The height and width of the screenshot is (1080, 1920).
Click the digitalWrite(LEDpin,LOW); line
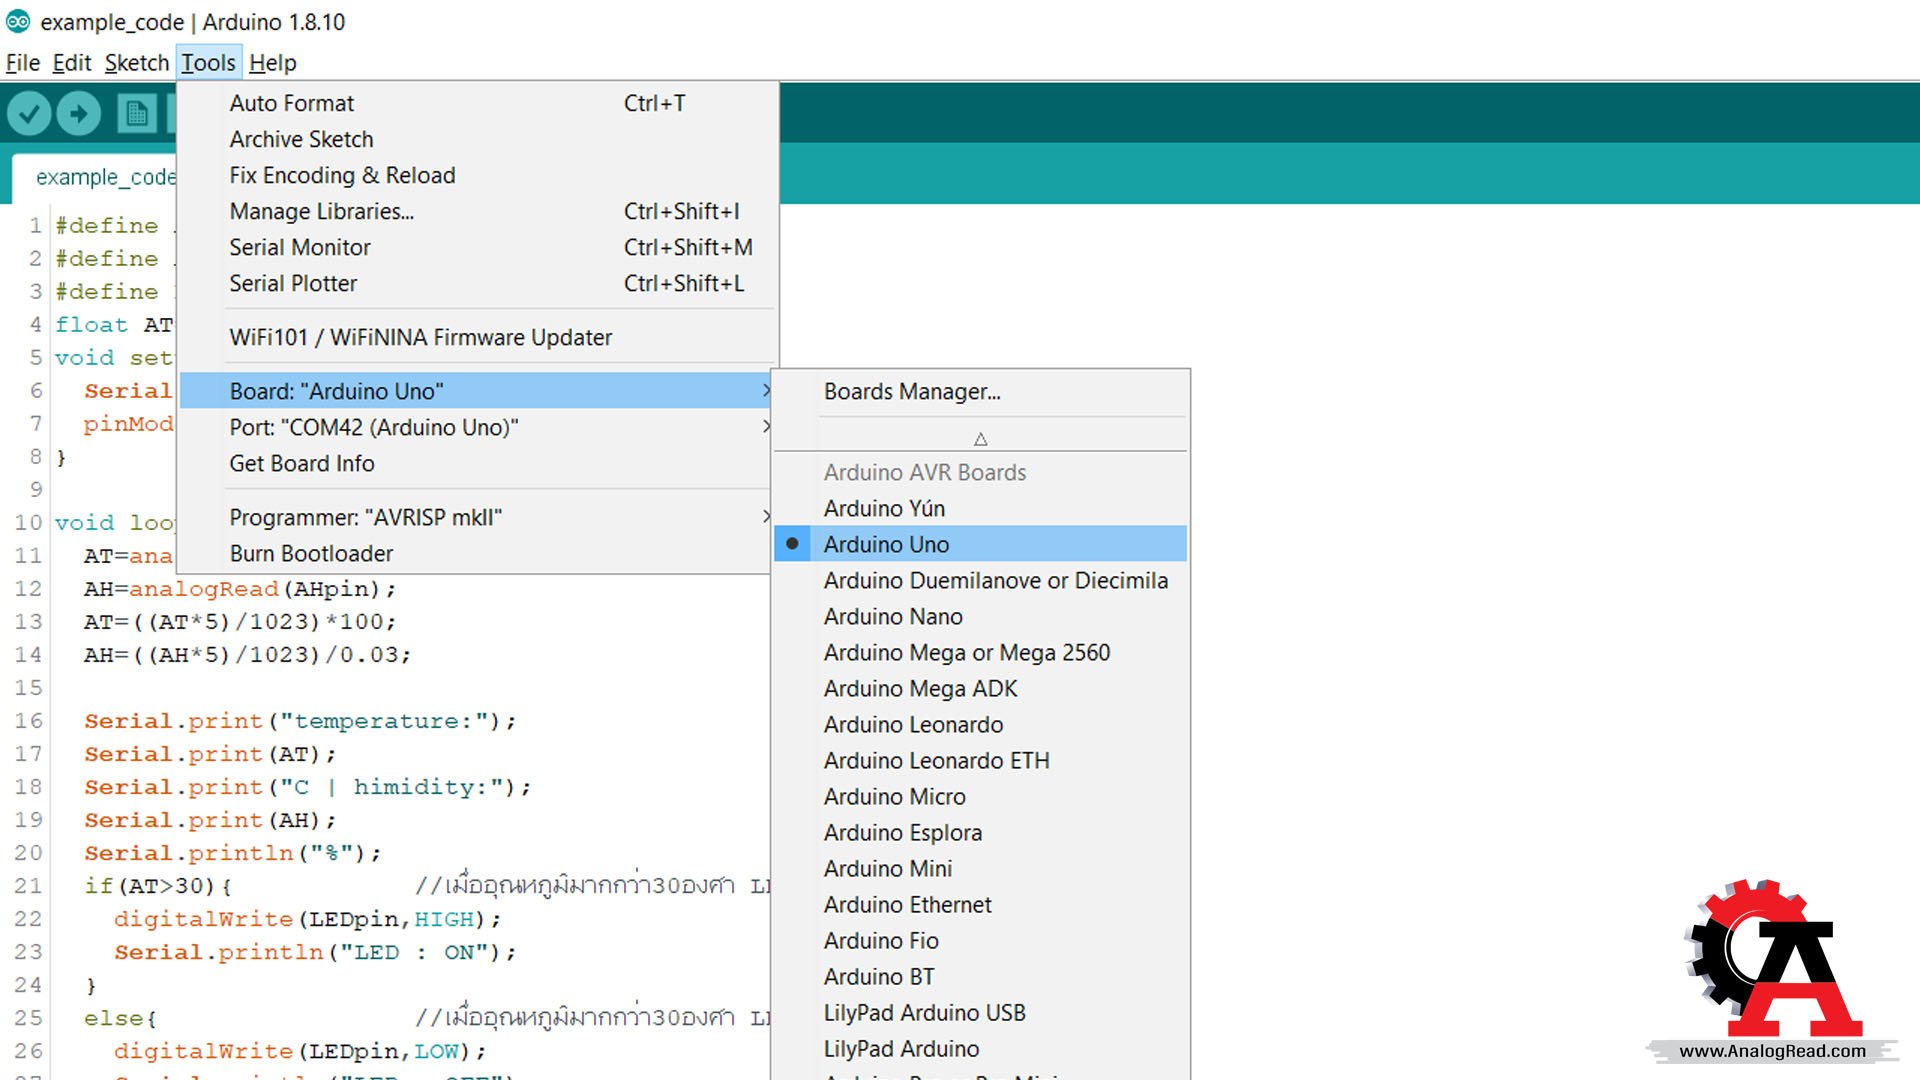pos(300,1051)
